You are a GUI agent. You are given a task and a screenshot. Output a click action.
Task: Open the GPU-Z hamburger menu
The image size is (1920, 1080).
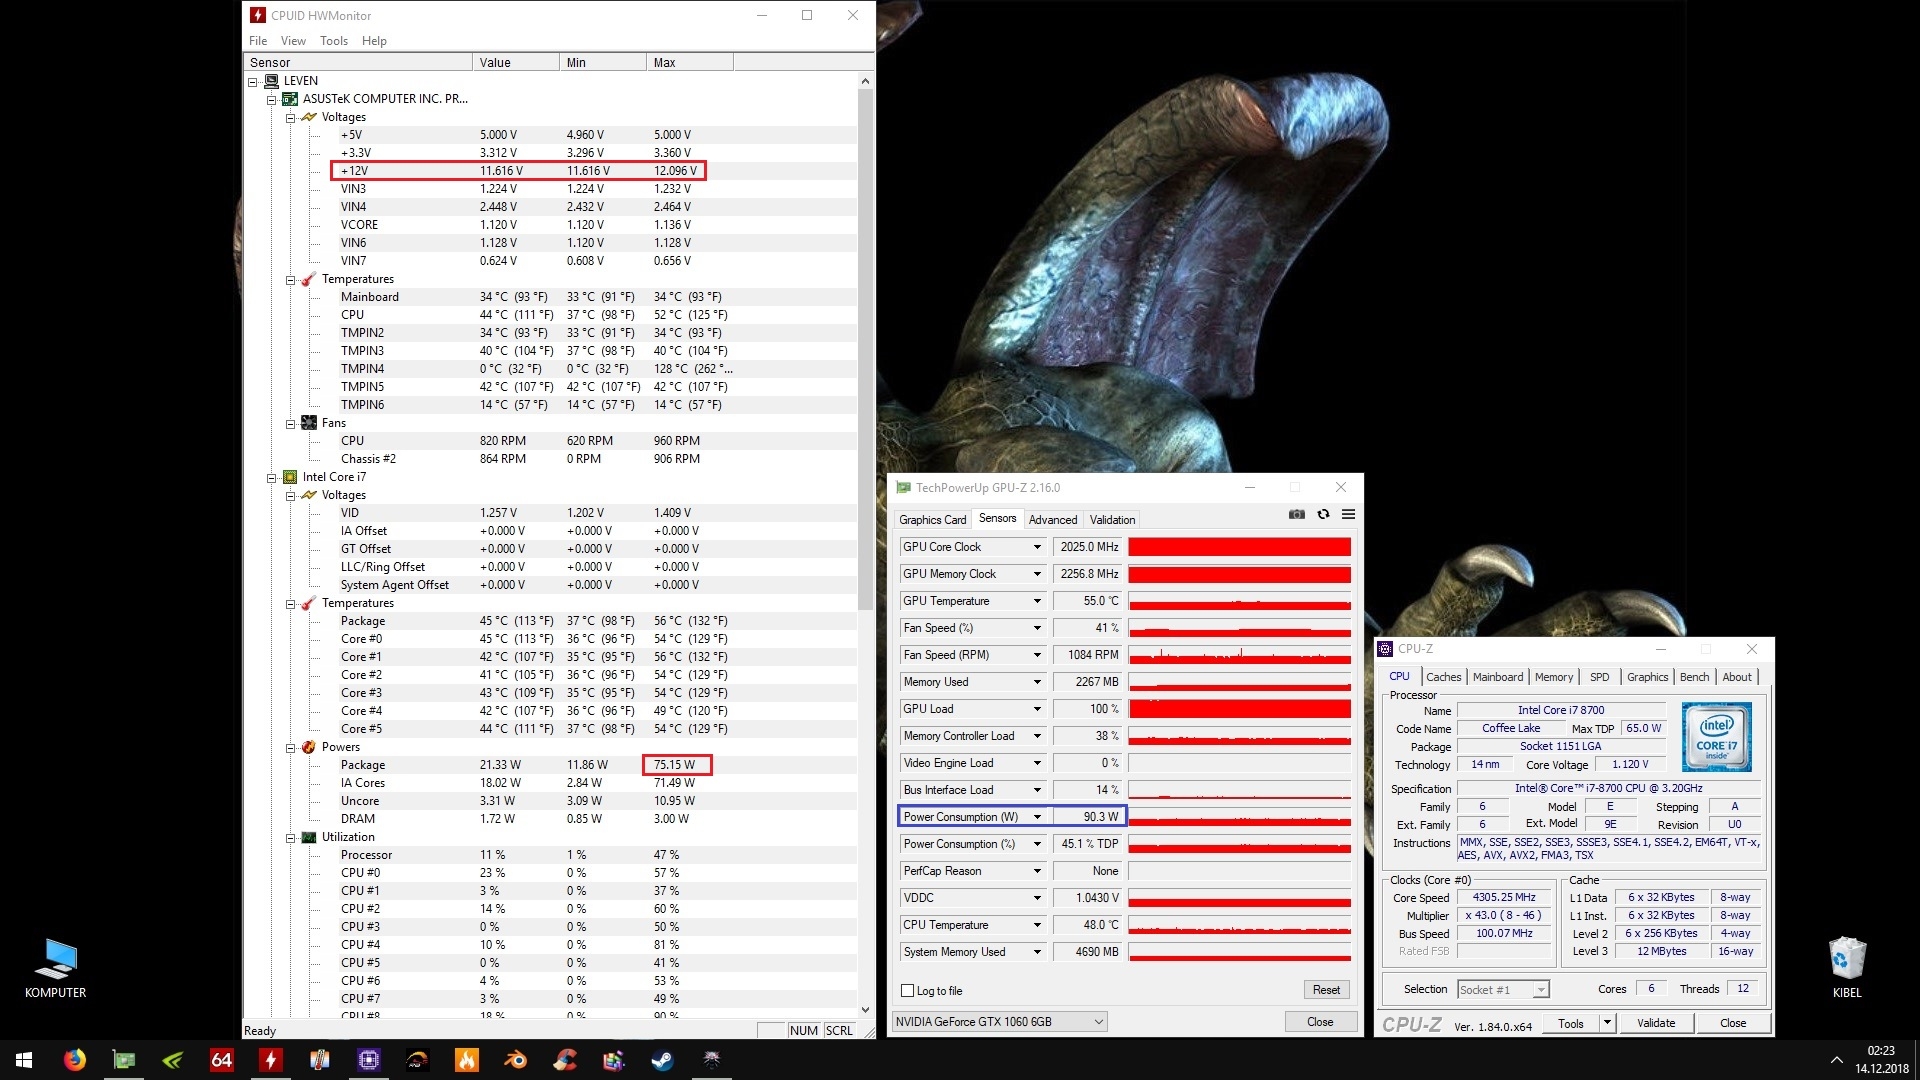click(1348, 514)
